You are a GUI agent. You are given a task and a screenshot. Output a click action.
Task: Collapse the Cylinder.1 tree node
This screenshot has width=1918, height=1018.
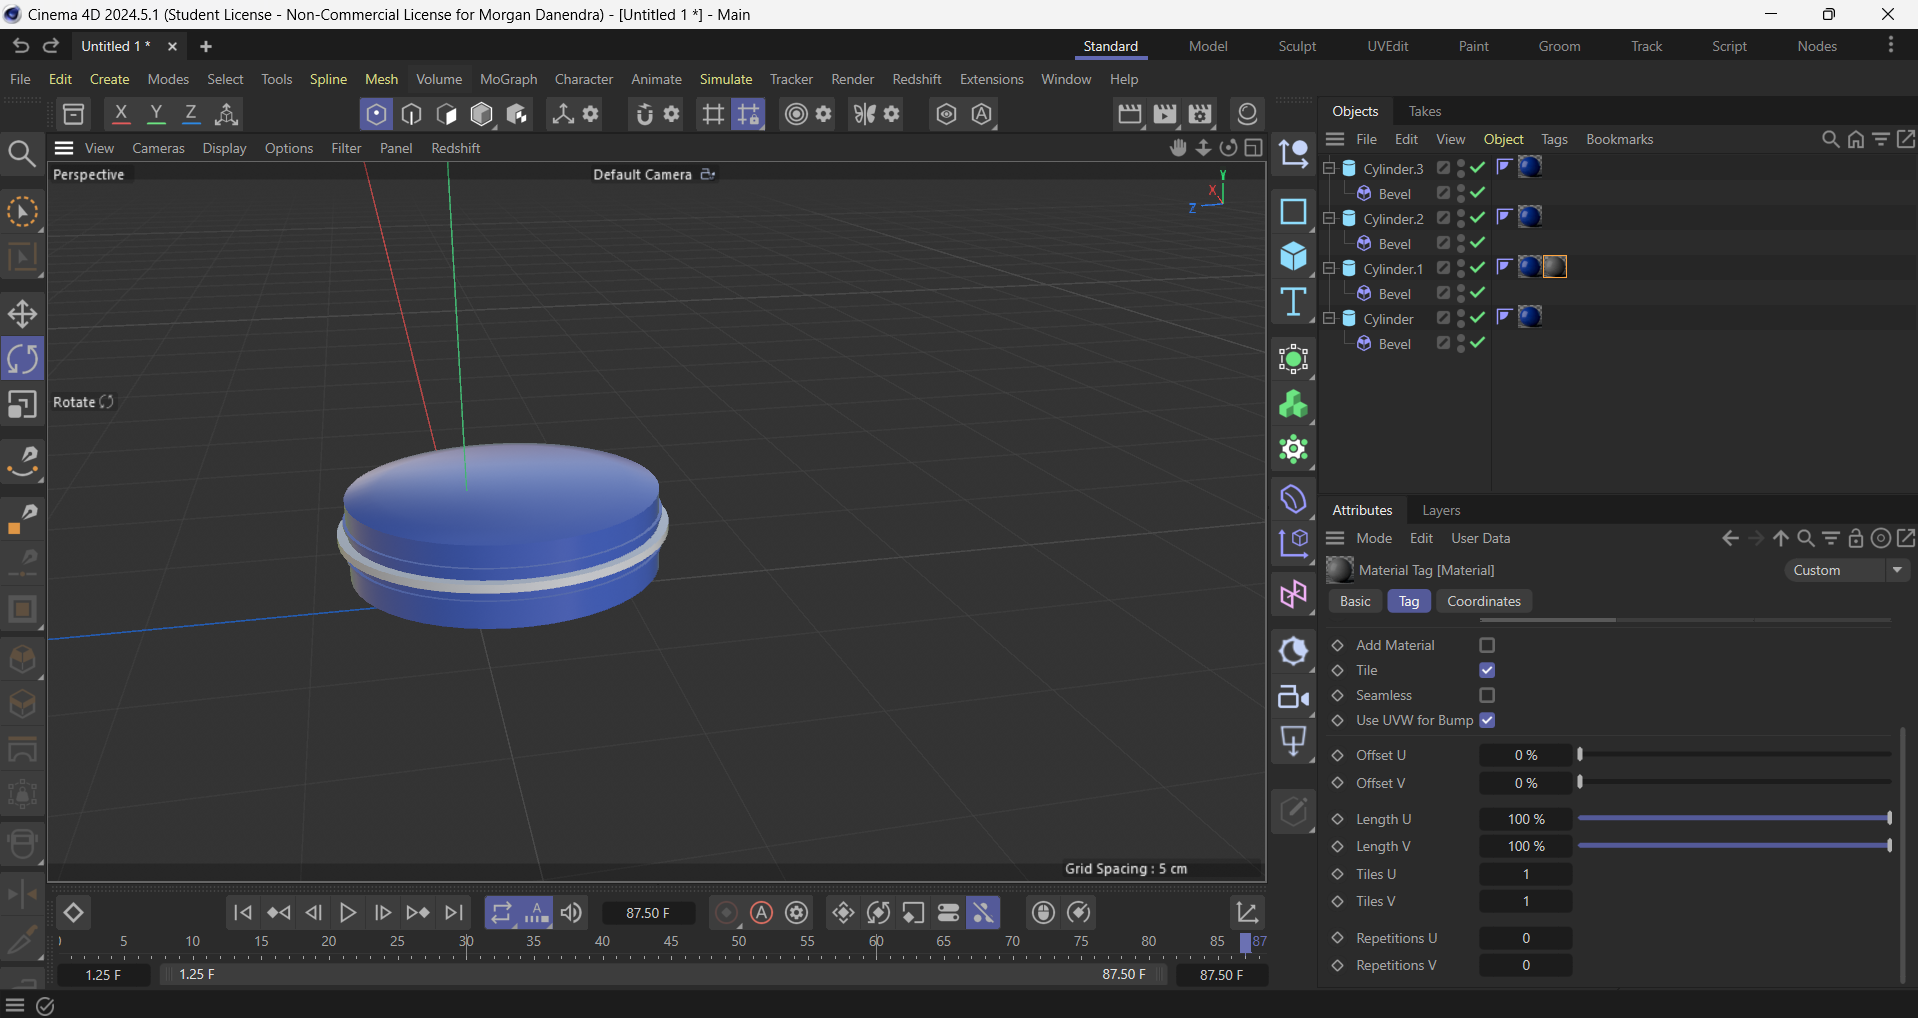point(1329,268)
